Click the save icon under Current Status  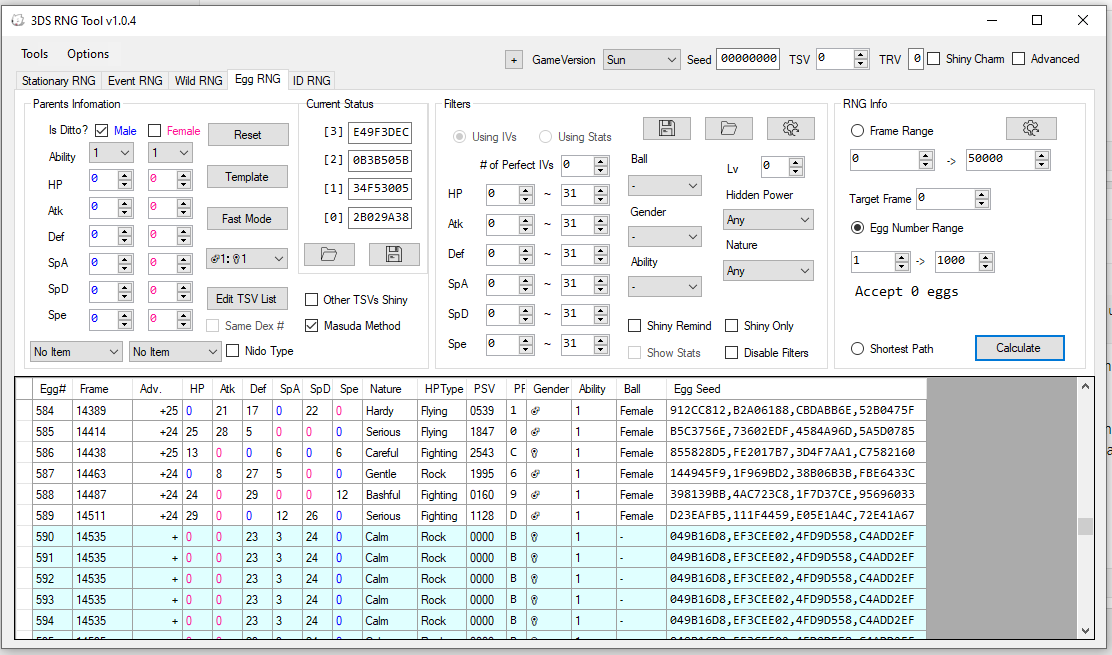pos(393,255)
